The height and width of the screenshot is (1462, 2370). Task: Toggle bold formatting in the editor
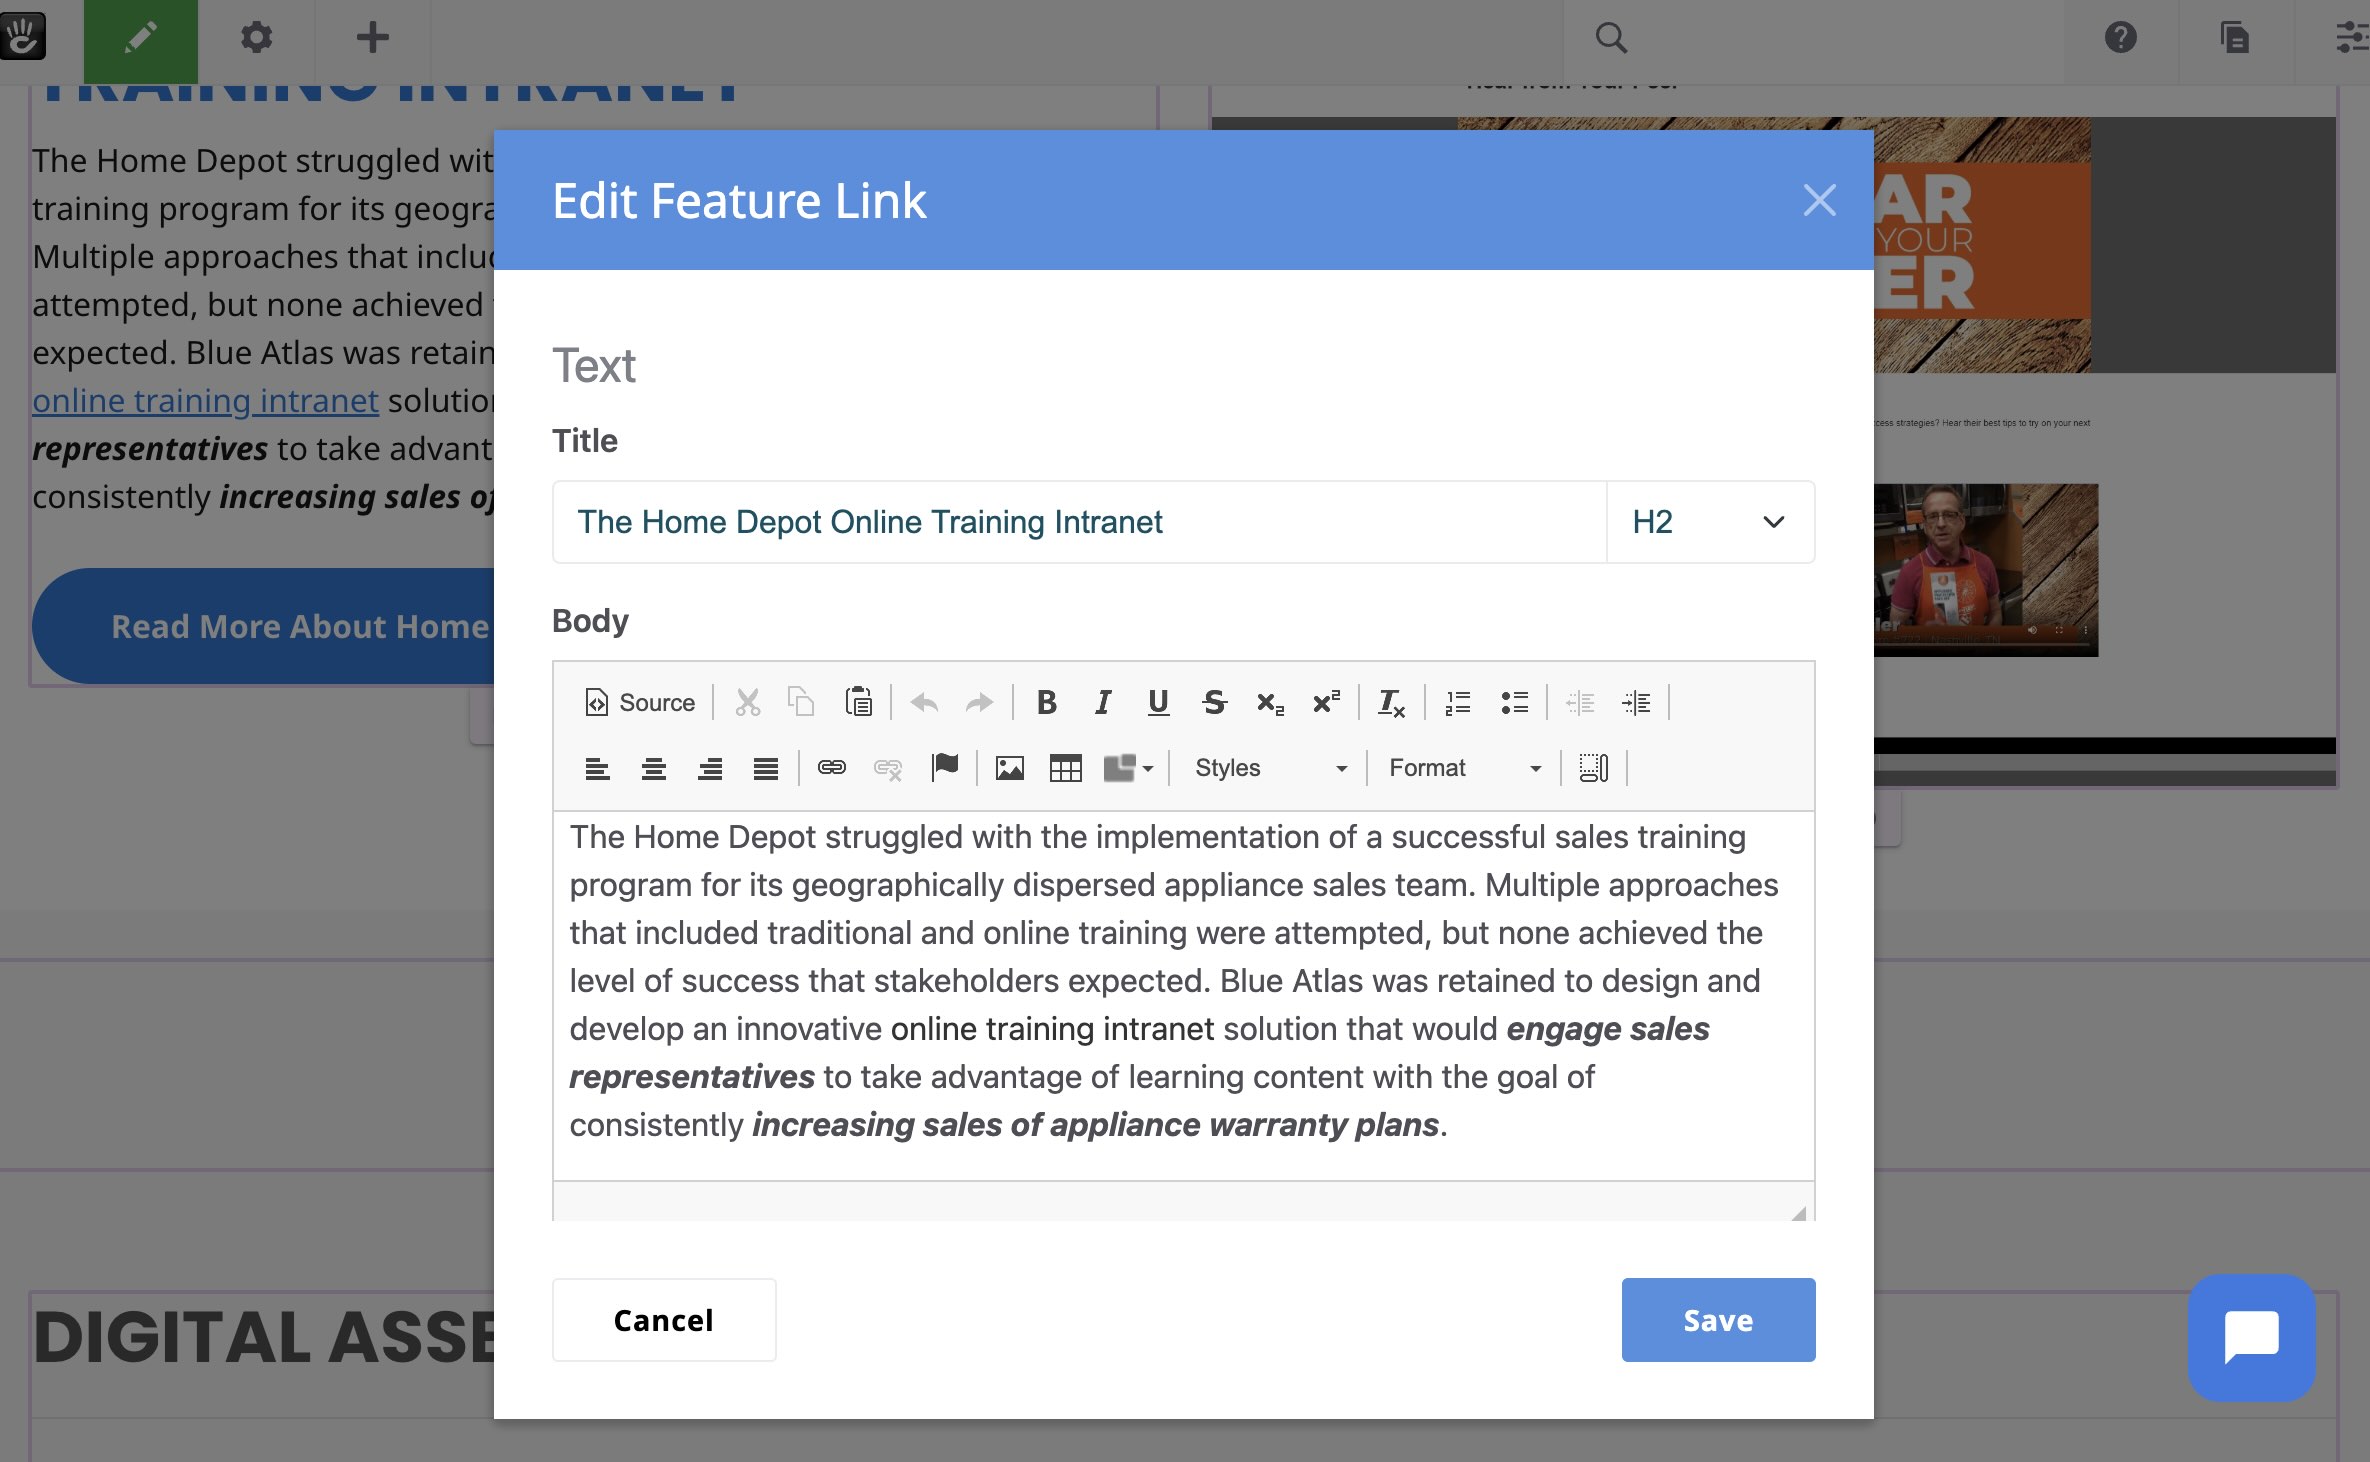click(x=1046, y=702)
